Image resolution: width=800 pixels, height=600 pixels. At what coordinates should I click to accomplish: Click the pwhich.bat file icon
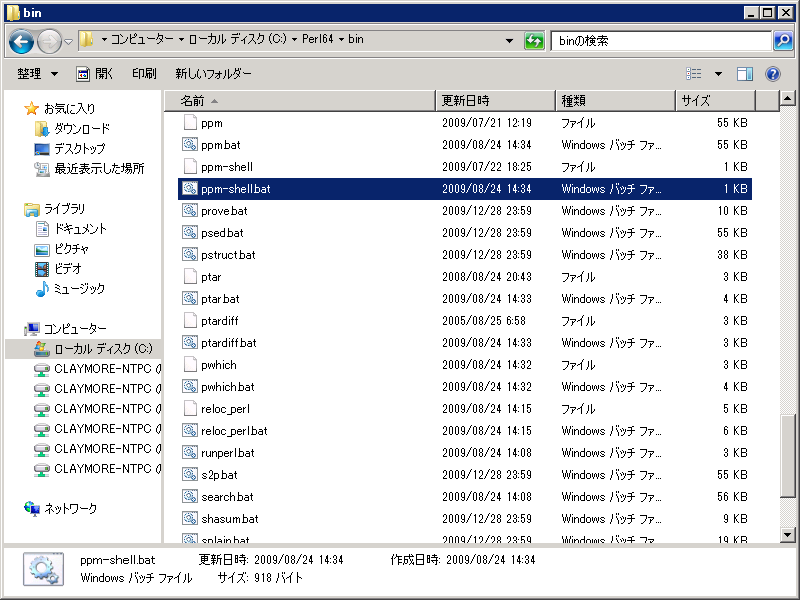pos(190,386)
